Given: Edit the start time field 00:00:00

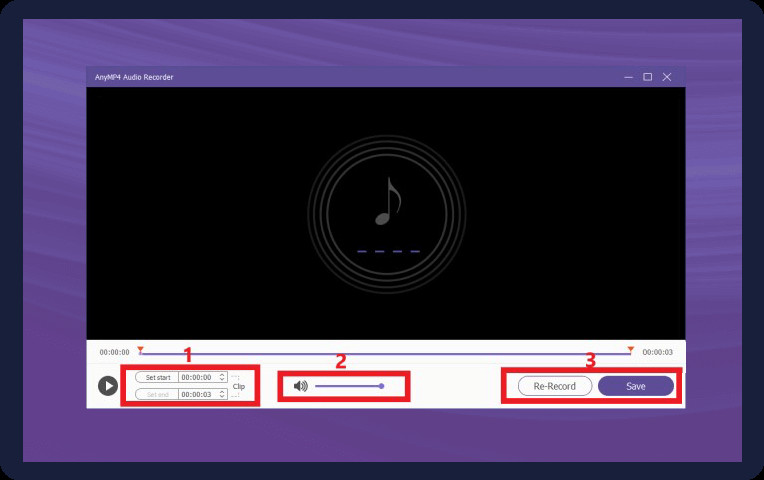Looking at the screenshot, I should 198,377.
